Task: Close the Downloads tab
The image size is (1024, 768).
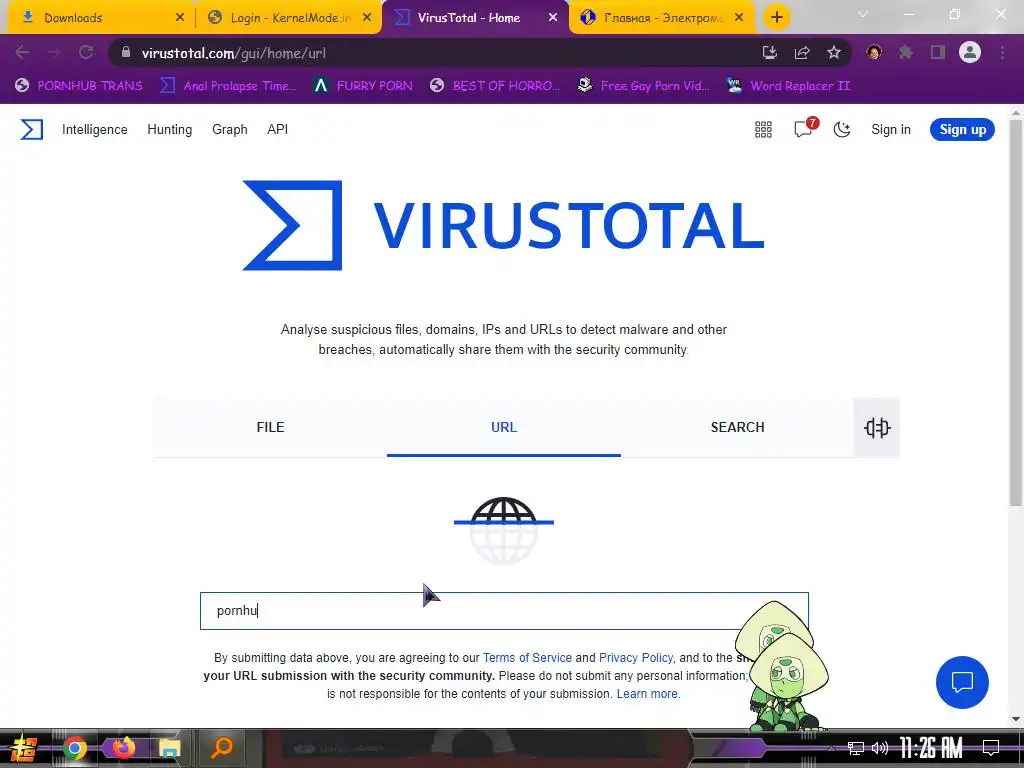Action: [180, 18]
